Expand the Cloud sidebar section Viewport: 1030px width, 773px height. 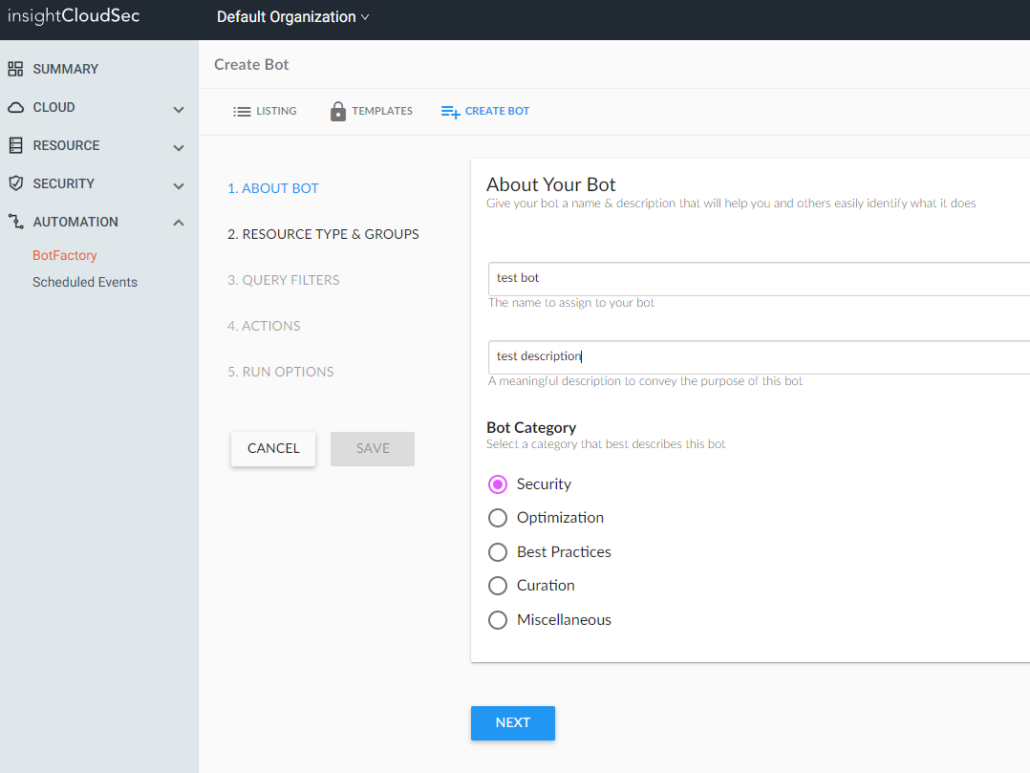(x=178, y=107)
